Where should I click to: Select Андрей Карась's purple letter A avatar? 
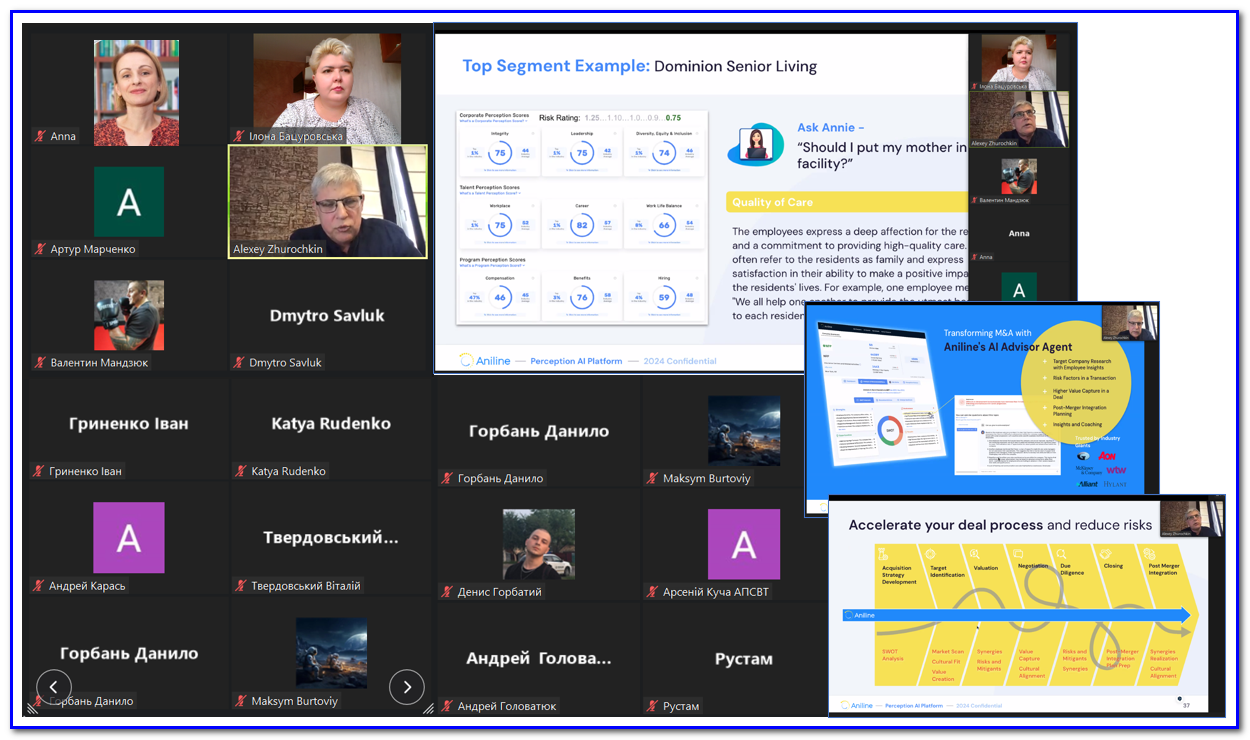129,537
